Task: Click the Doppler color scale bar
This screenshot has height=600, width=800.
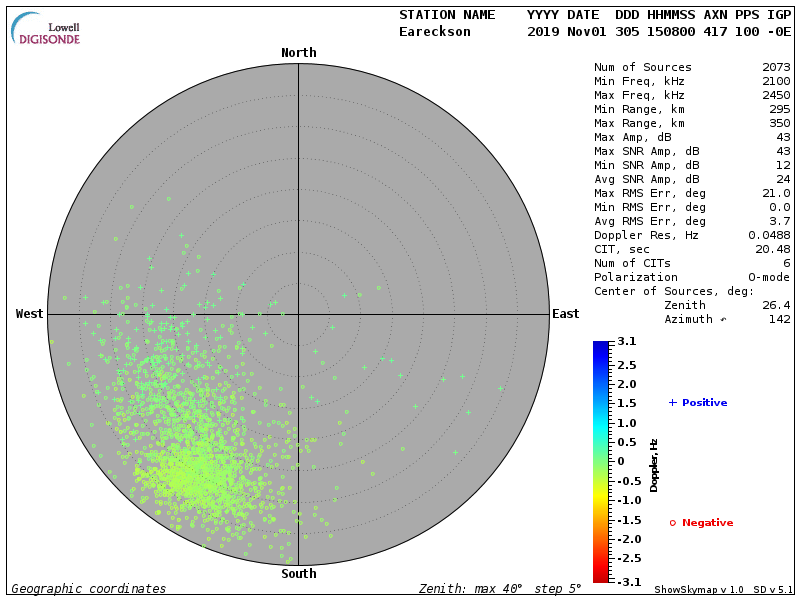Action: [x=600, y=461]
